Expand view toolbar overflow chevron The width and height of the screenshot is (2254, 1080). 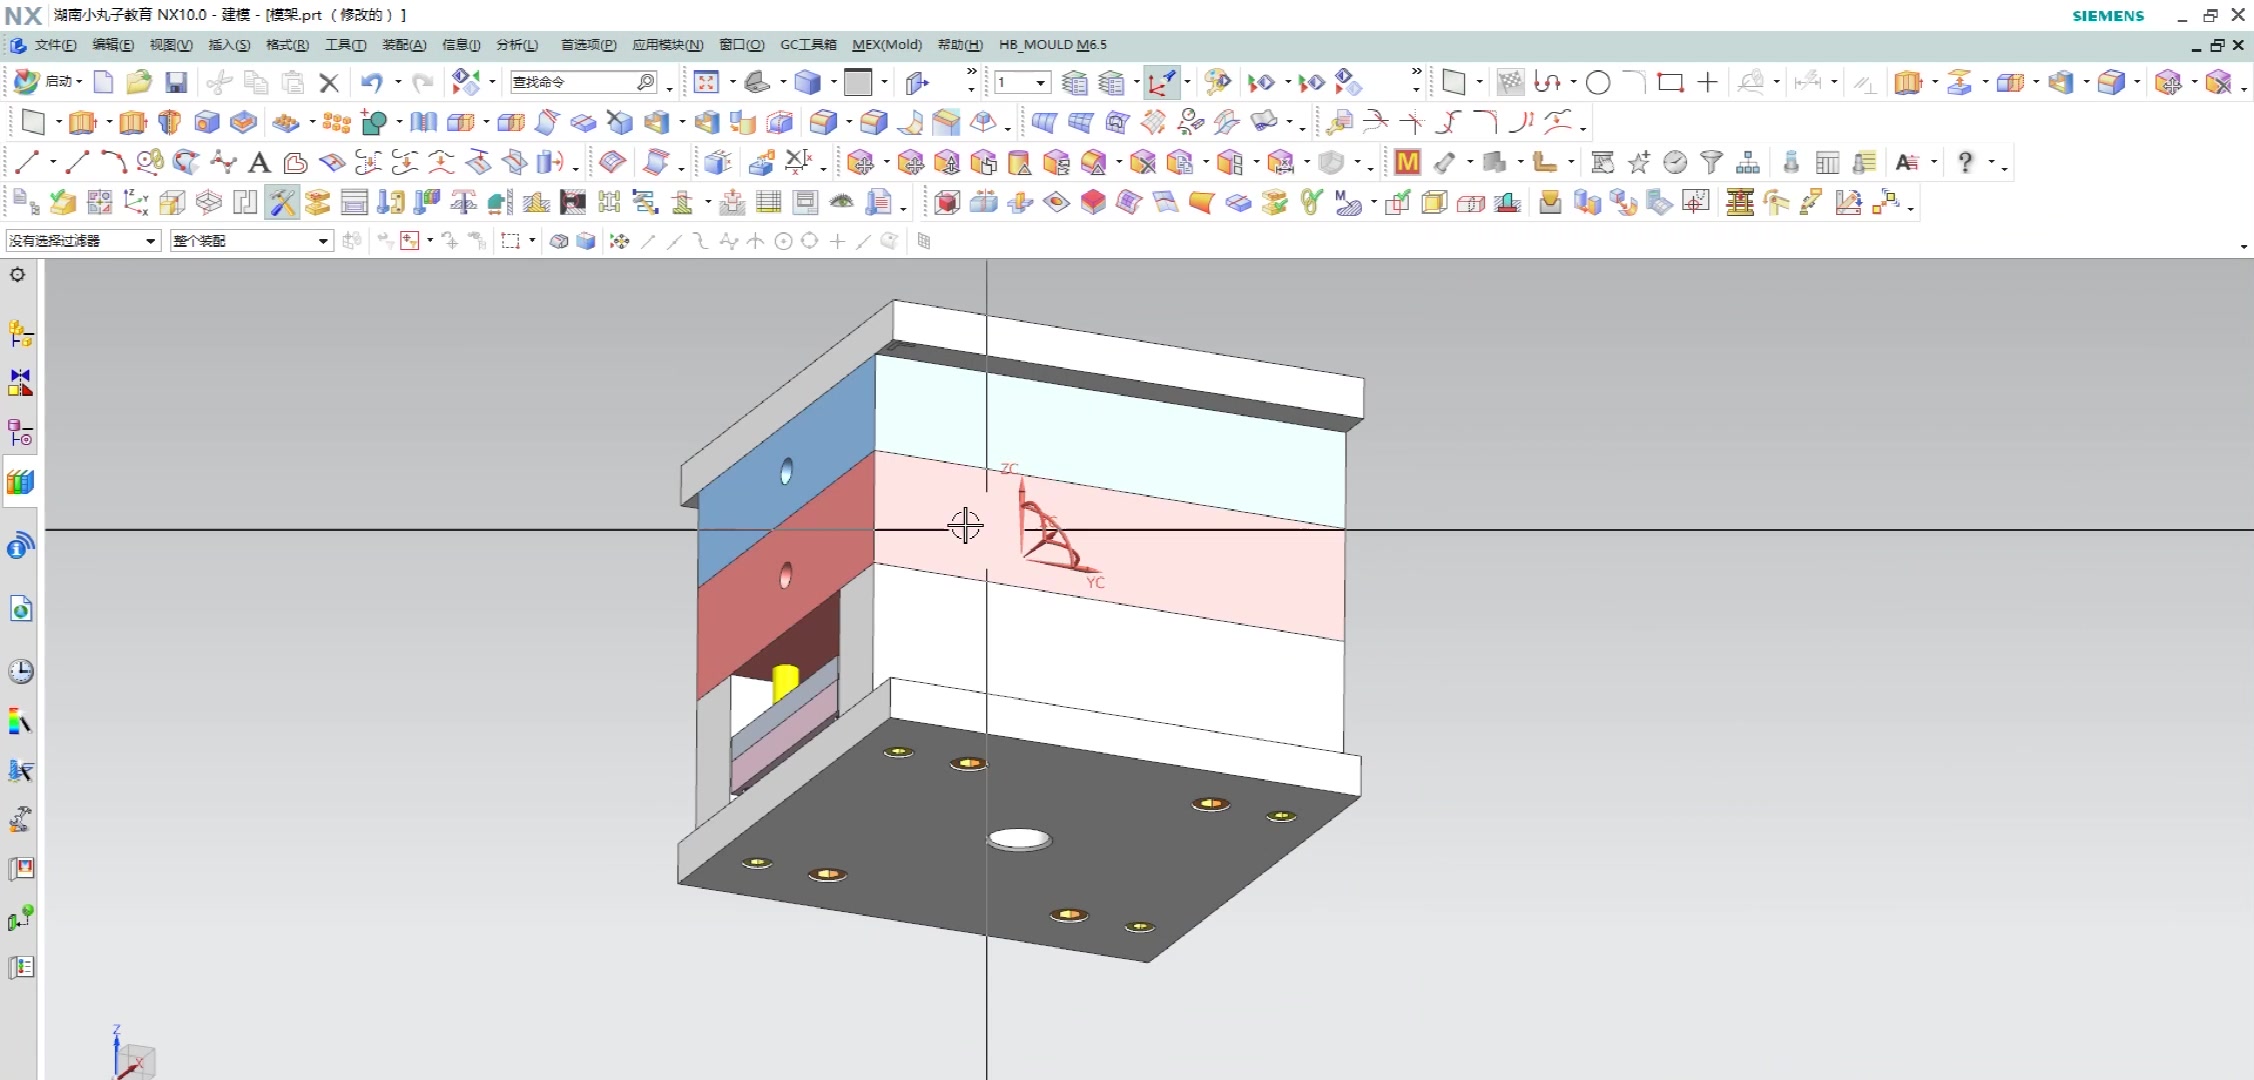click(971, 72)
